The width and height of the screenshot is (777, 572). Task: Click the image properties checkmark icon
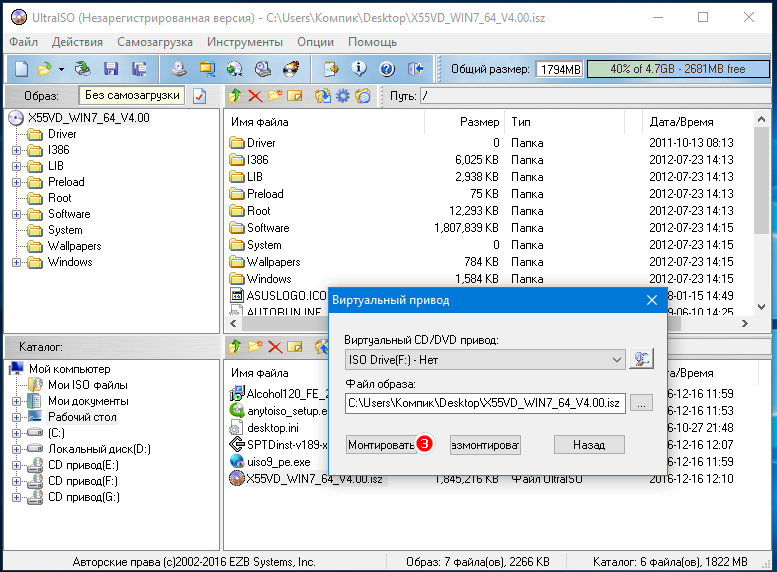(x=200, y=96)
